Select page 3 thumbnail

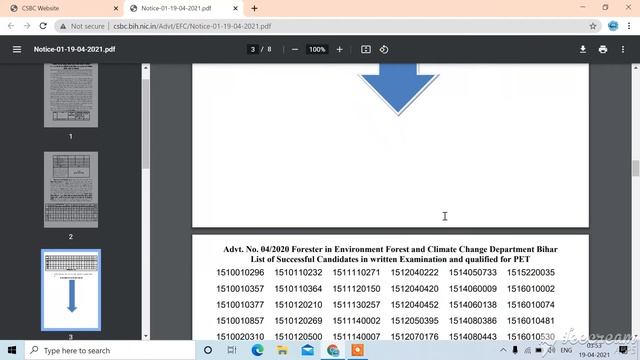(x=71, y=290)
